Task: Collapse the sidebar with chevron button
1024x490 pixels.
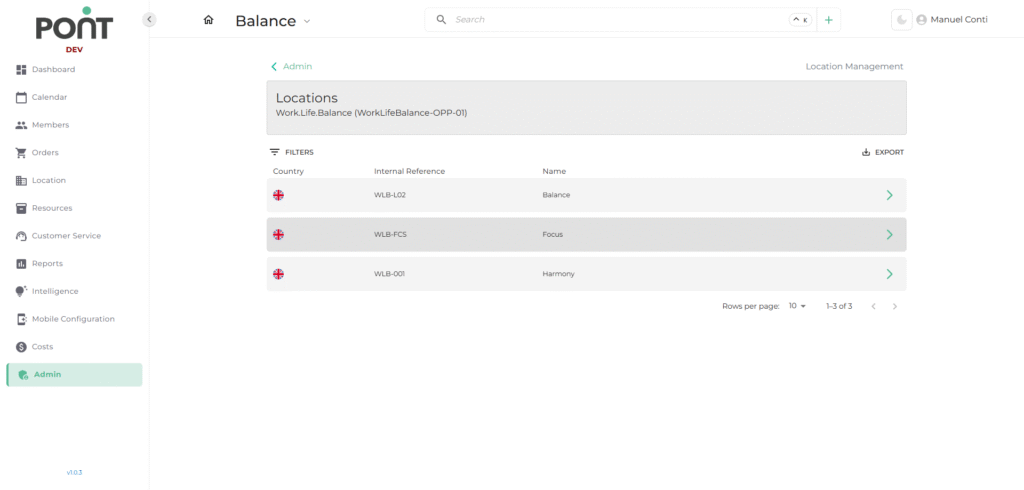Action: [x=150, y=19]
